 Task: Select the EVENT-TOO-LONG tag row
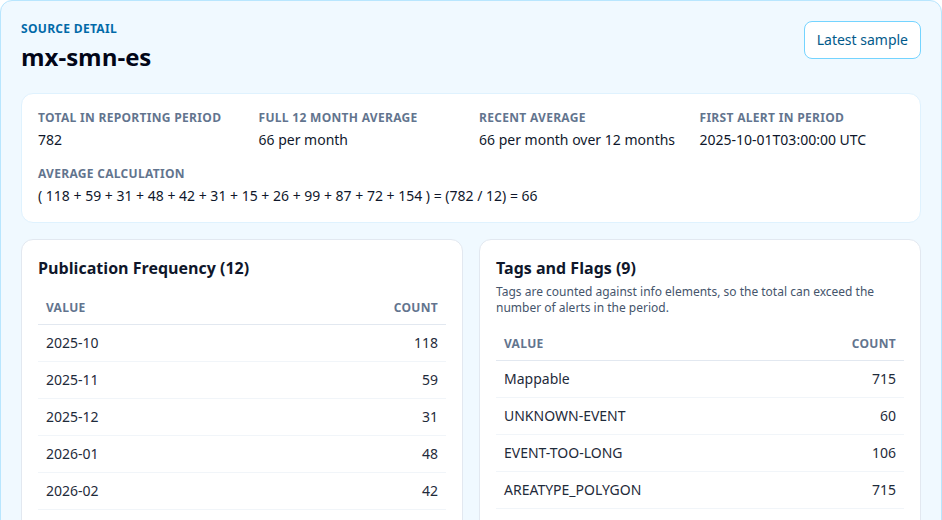700,453
